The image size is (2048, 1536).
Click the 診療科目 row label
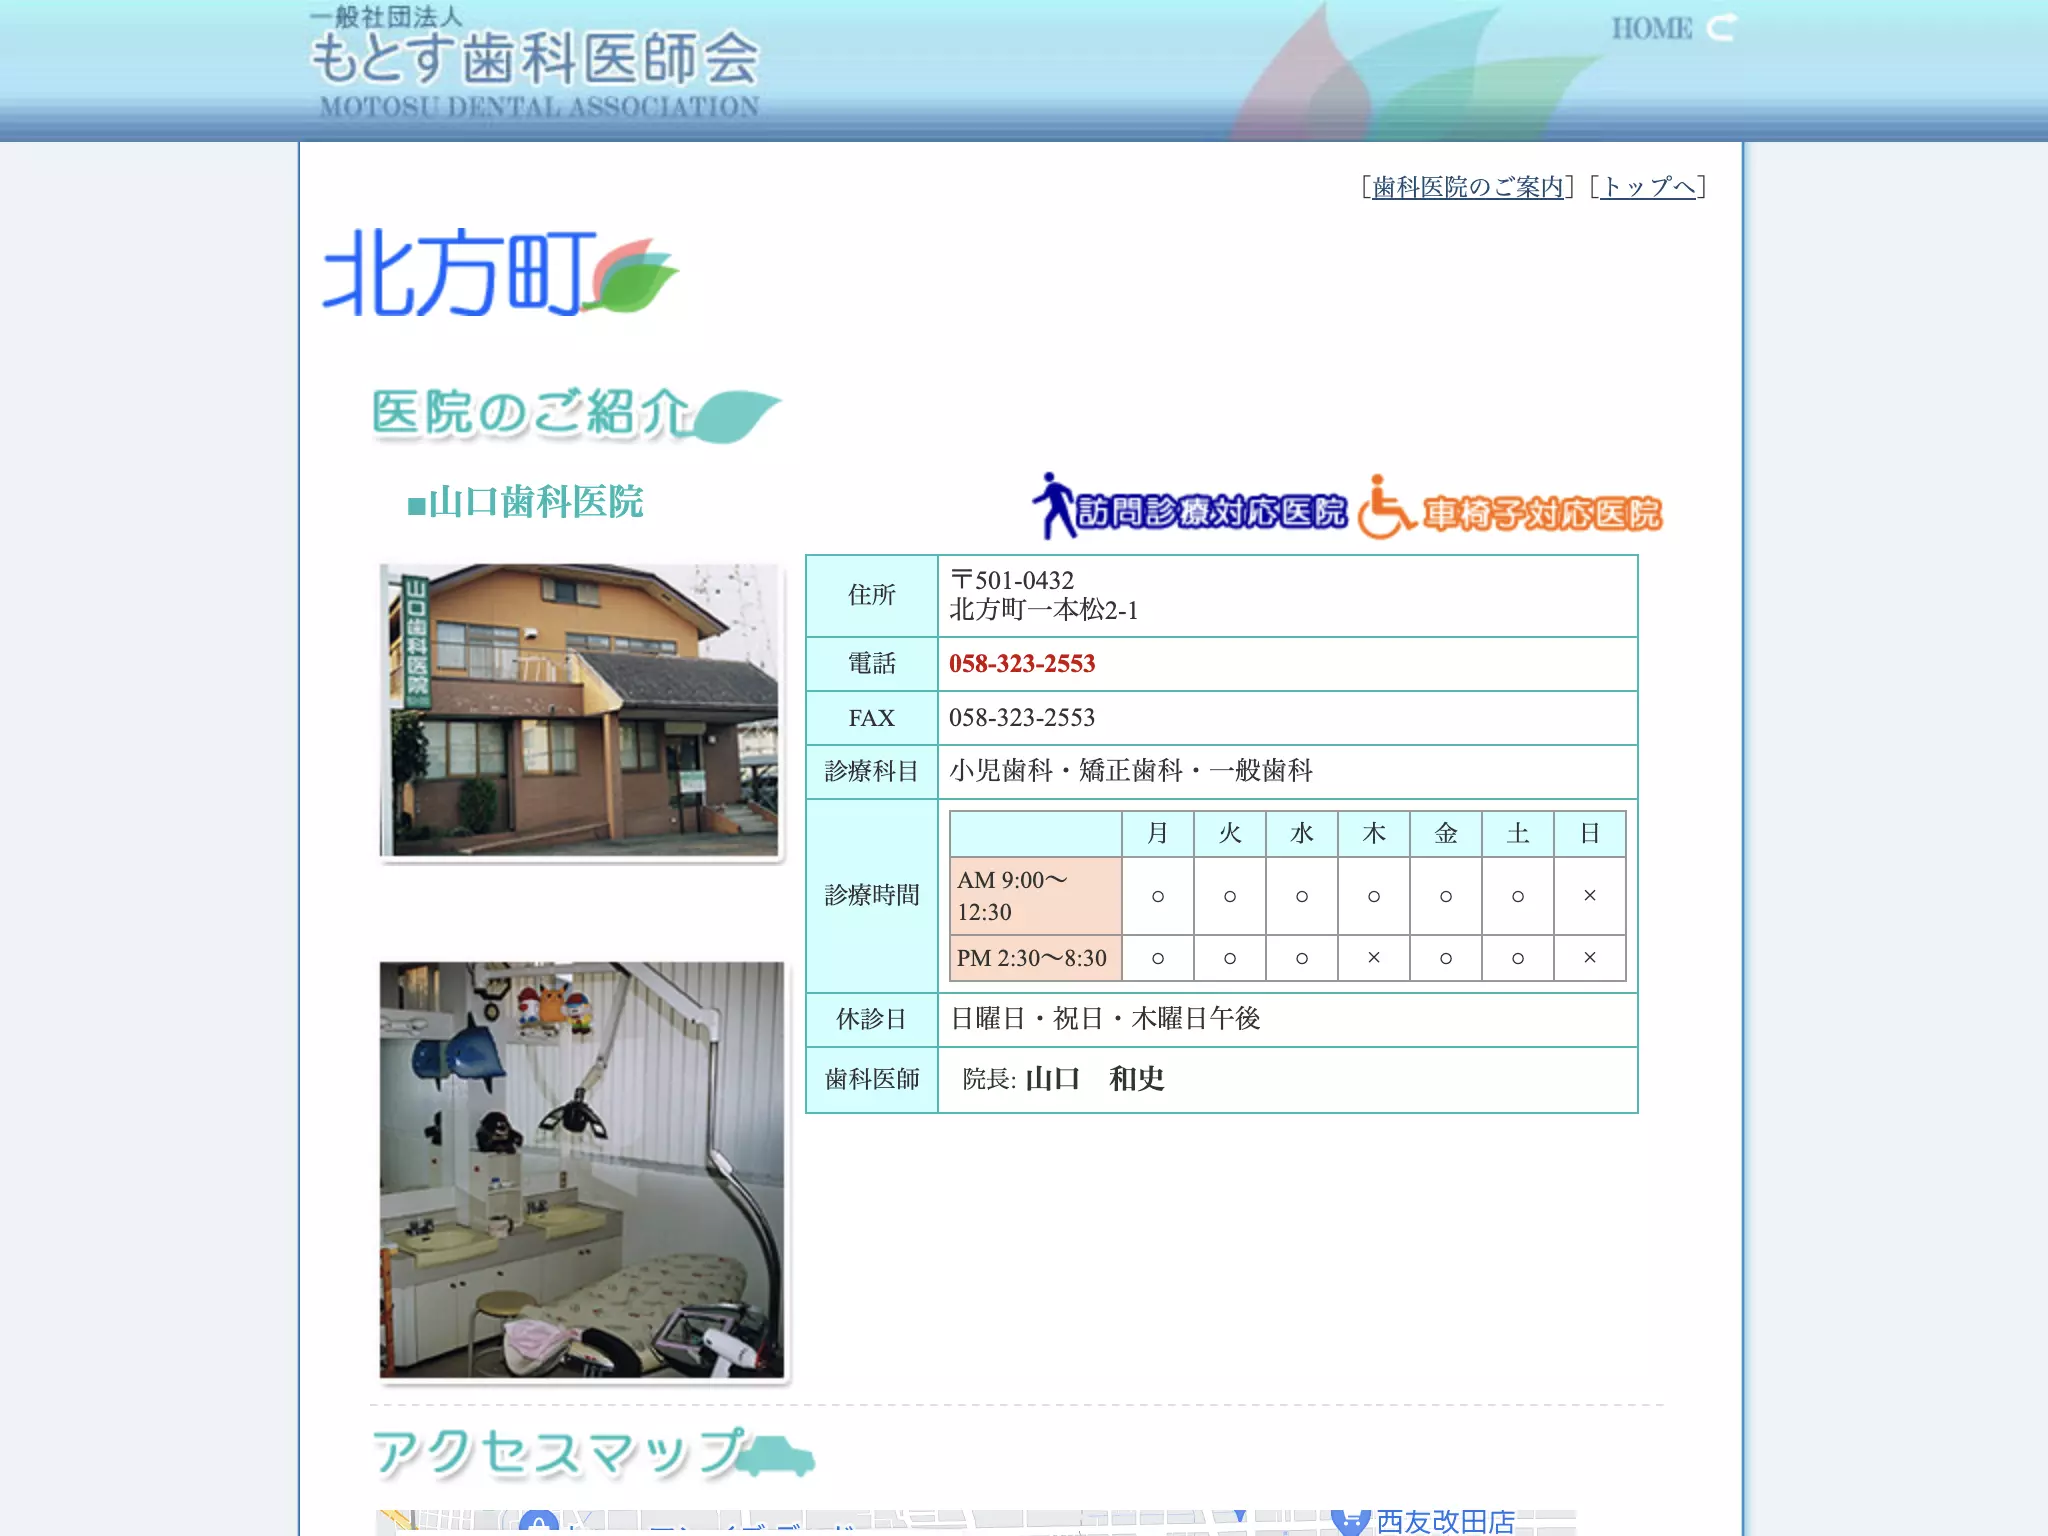pyautogui.click(x=872, y=771)
